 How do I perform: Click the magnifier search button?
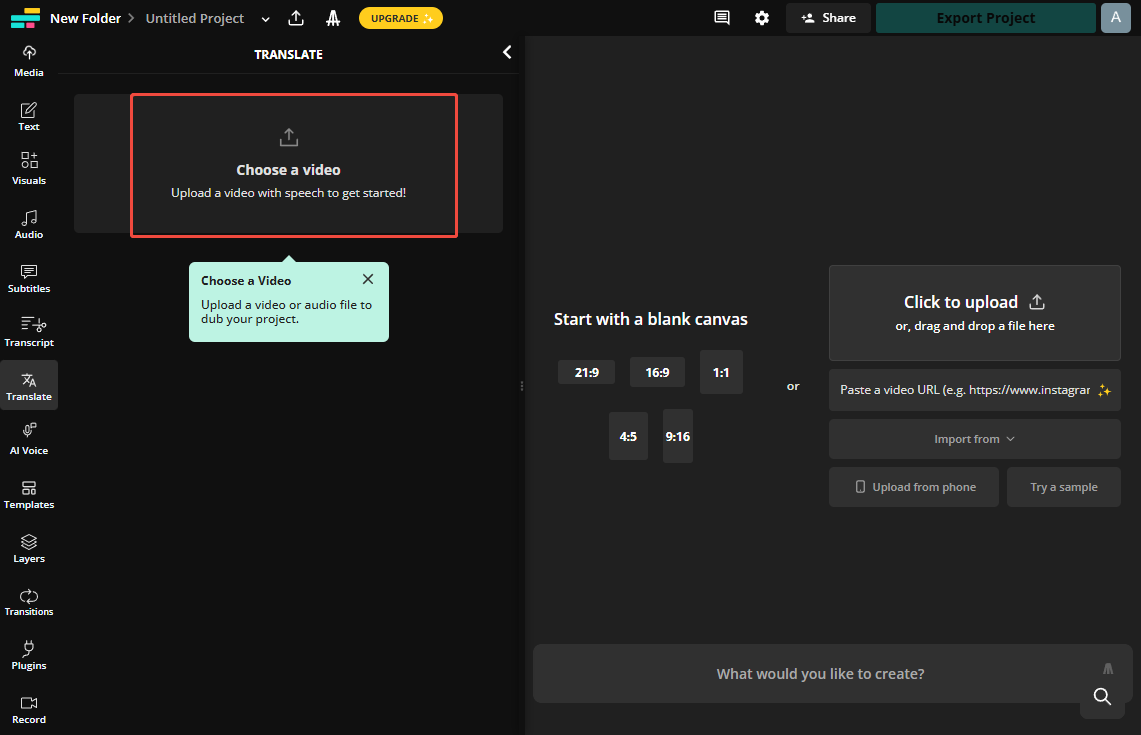click(1102, 697)
